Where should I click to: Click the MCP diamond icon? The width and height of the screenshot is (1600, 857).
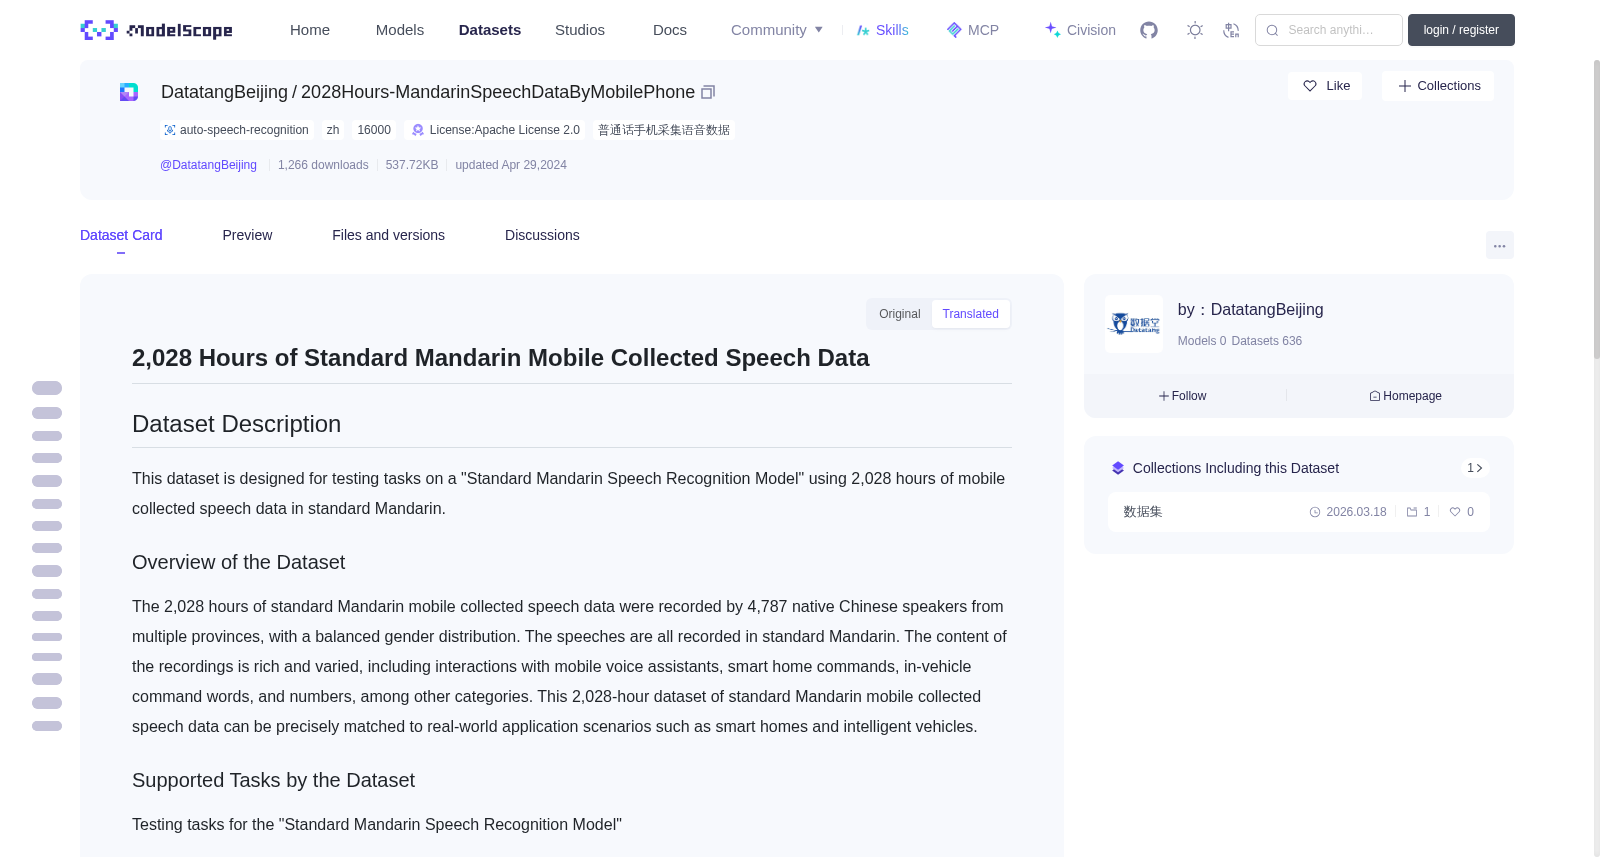pyautogui.click(x=954, y=30)
